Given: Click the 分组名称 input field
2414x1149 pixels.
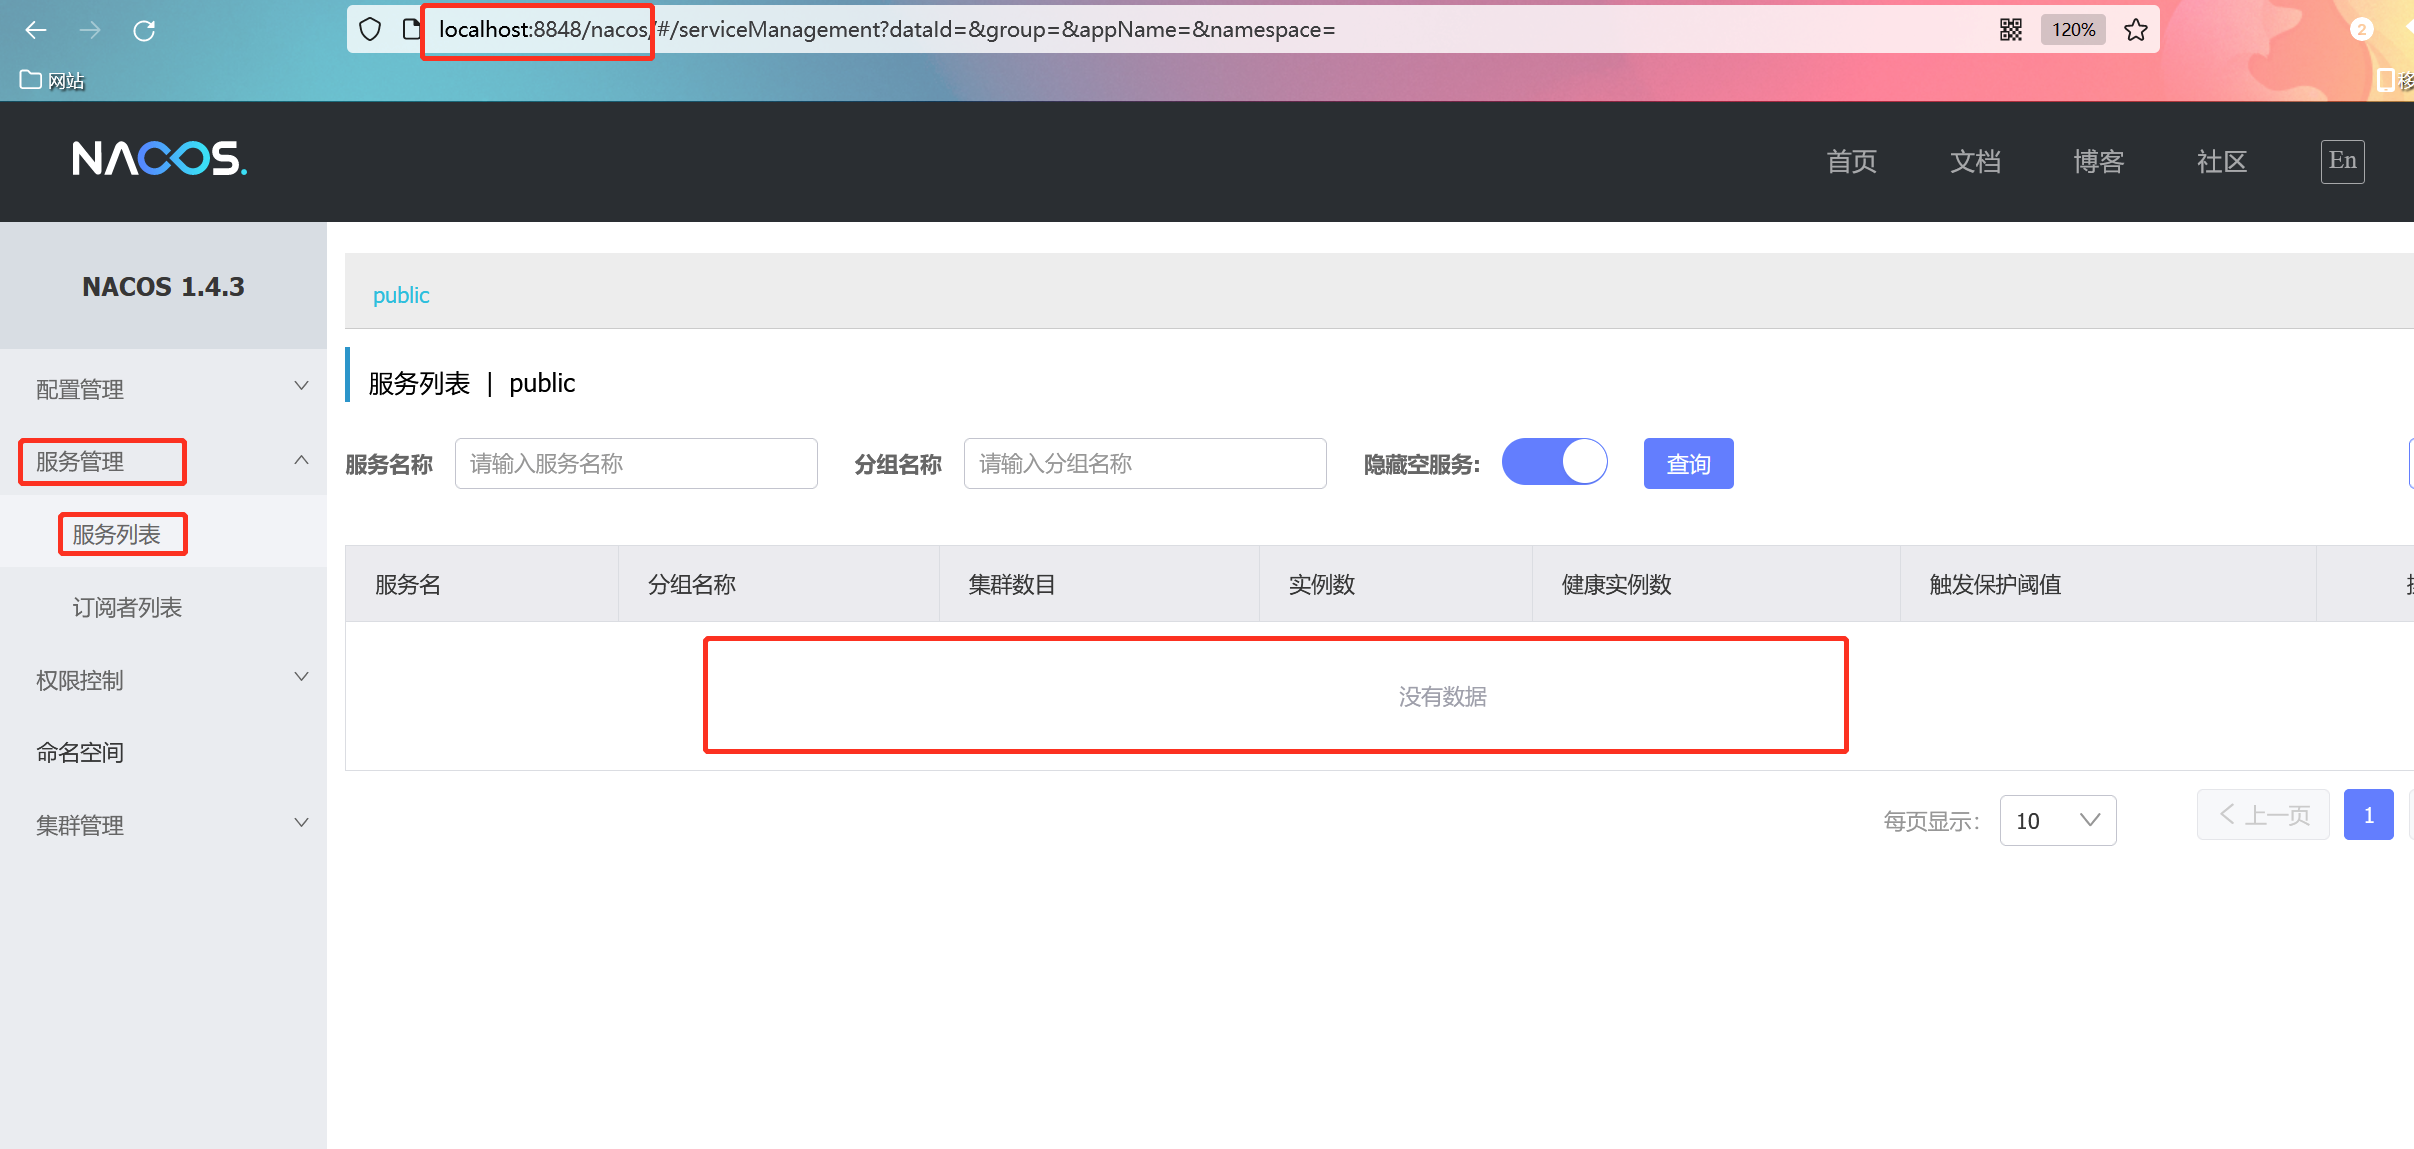Looking at the screenshot, I should (x=1145, y=463).
